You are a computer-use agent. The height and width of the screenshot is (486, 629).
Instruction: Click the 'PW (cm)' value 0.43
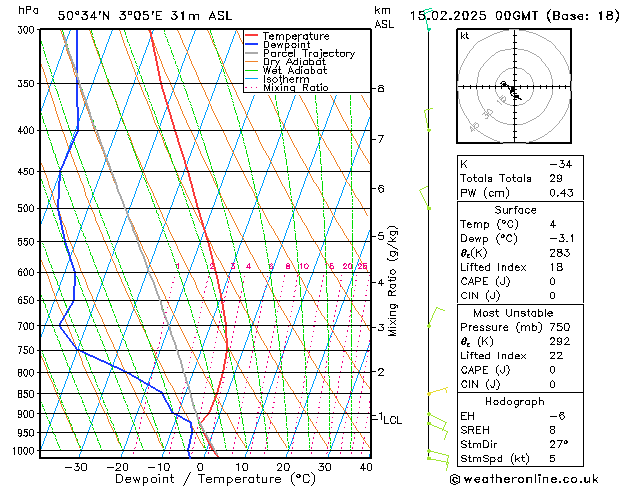(561, 193)
